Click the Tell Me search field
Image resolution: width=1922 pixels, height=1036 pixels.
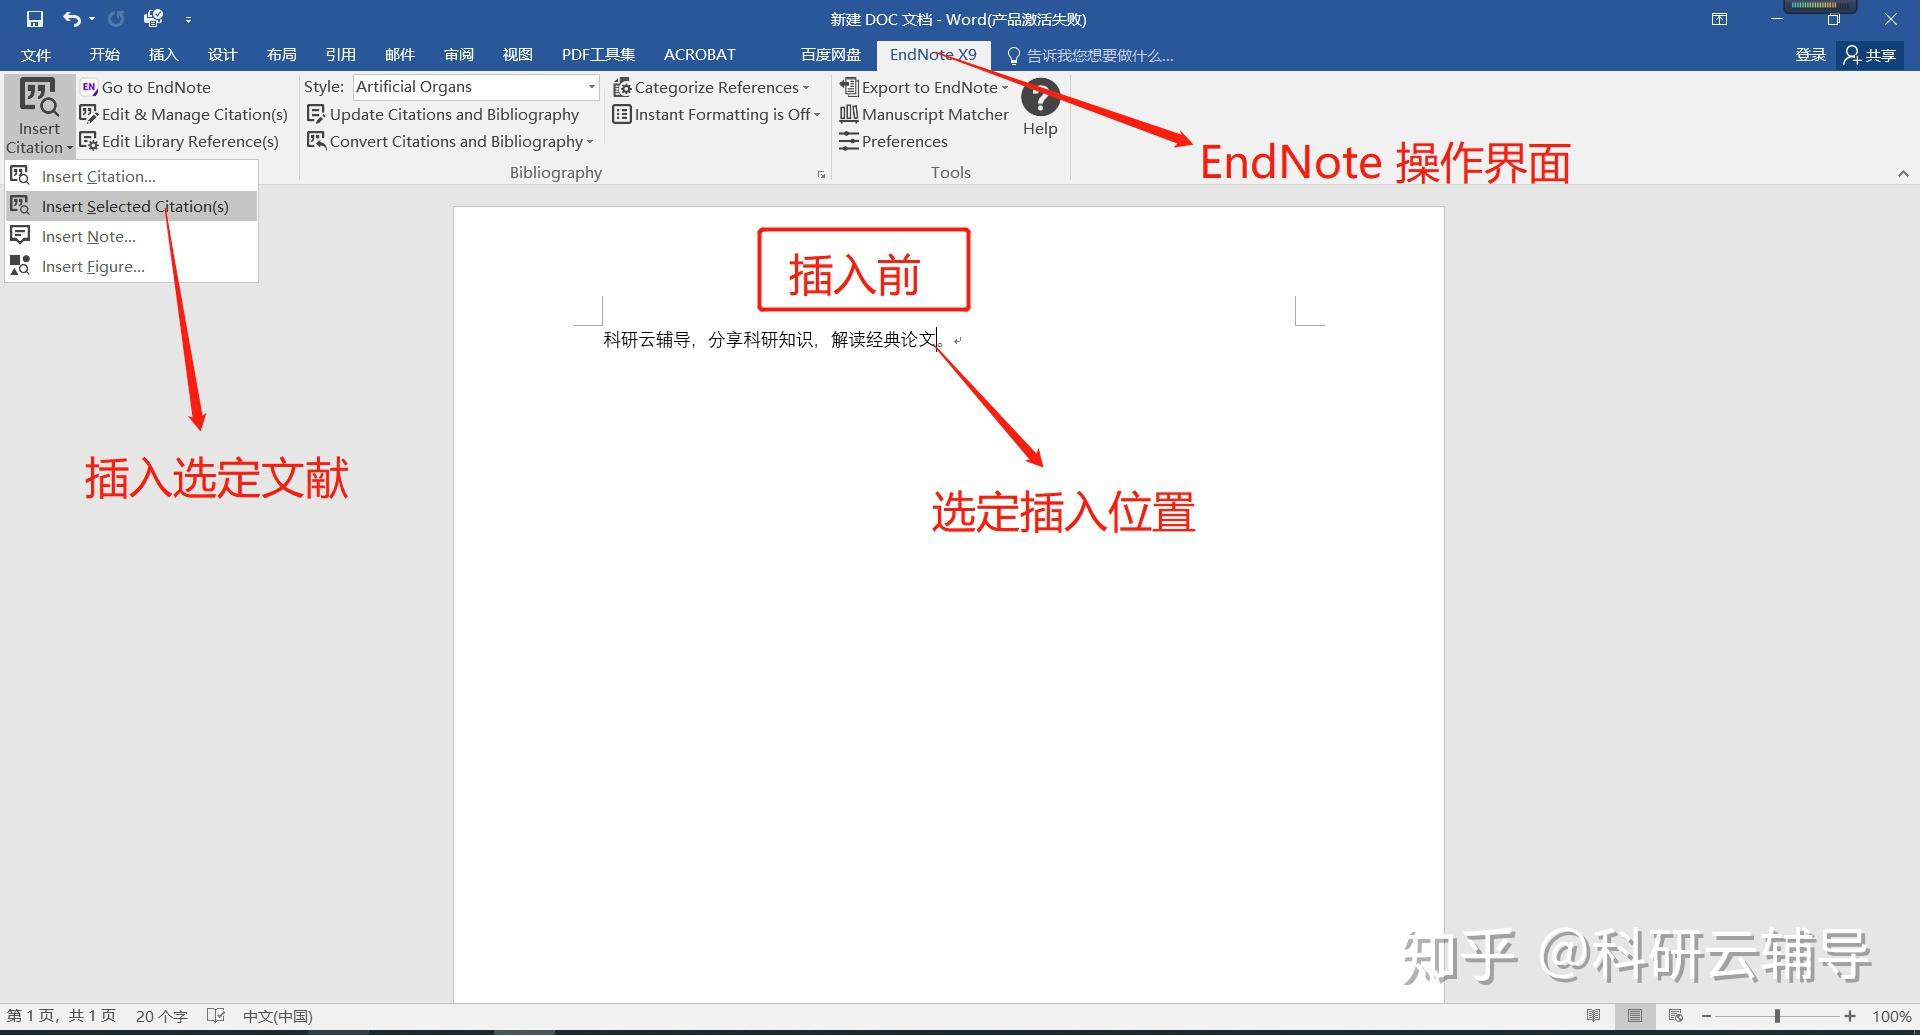(x=1100, y=56)
